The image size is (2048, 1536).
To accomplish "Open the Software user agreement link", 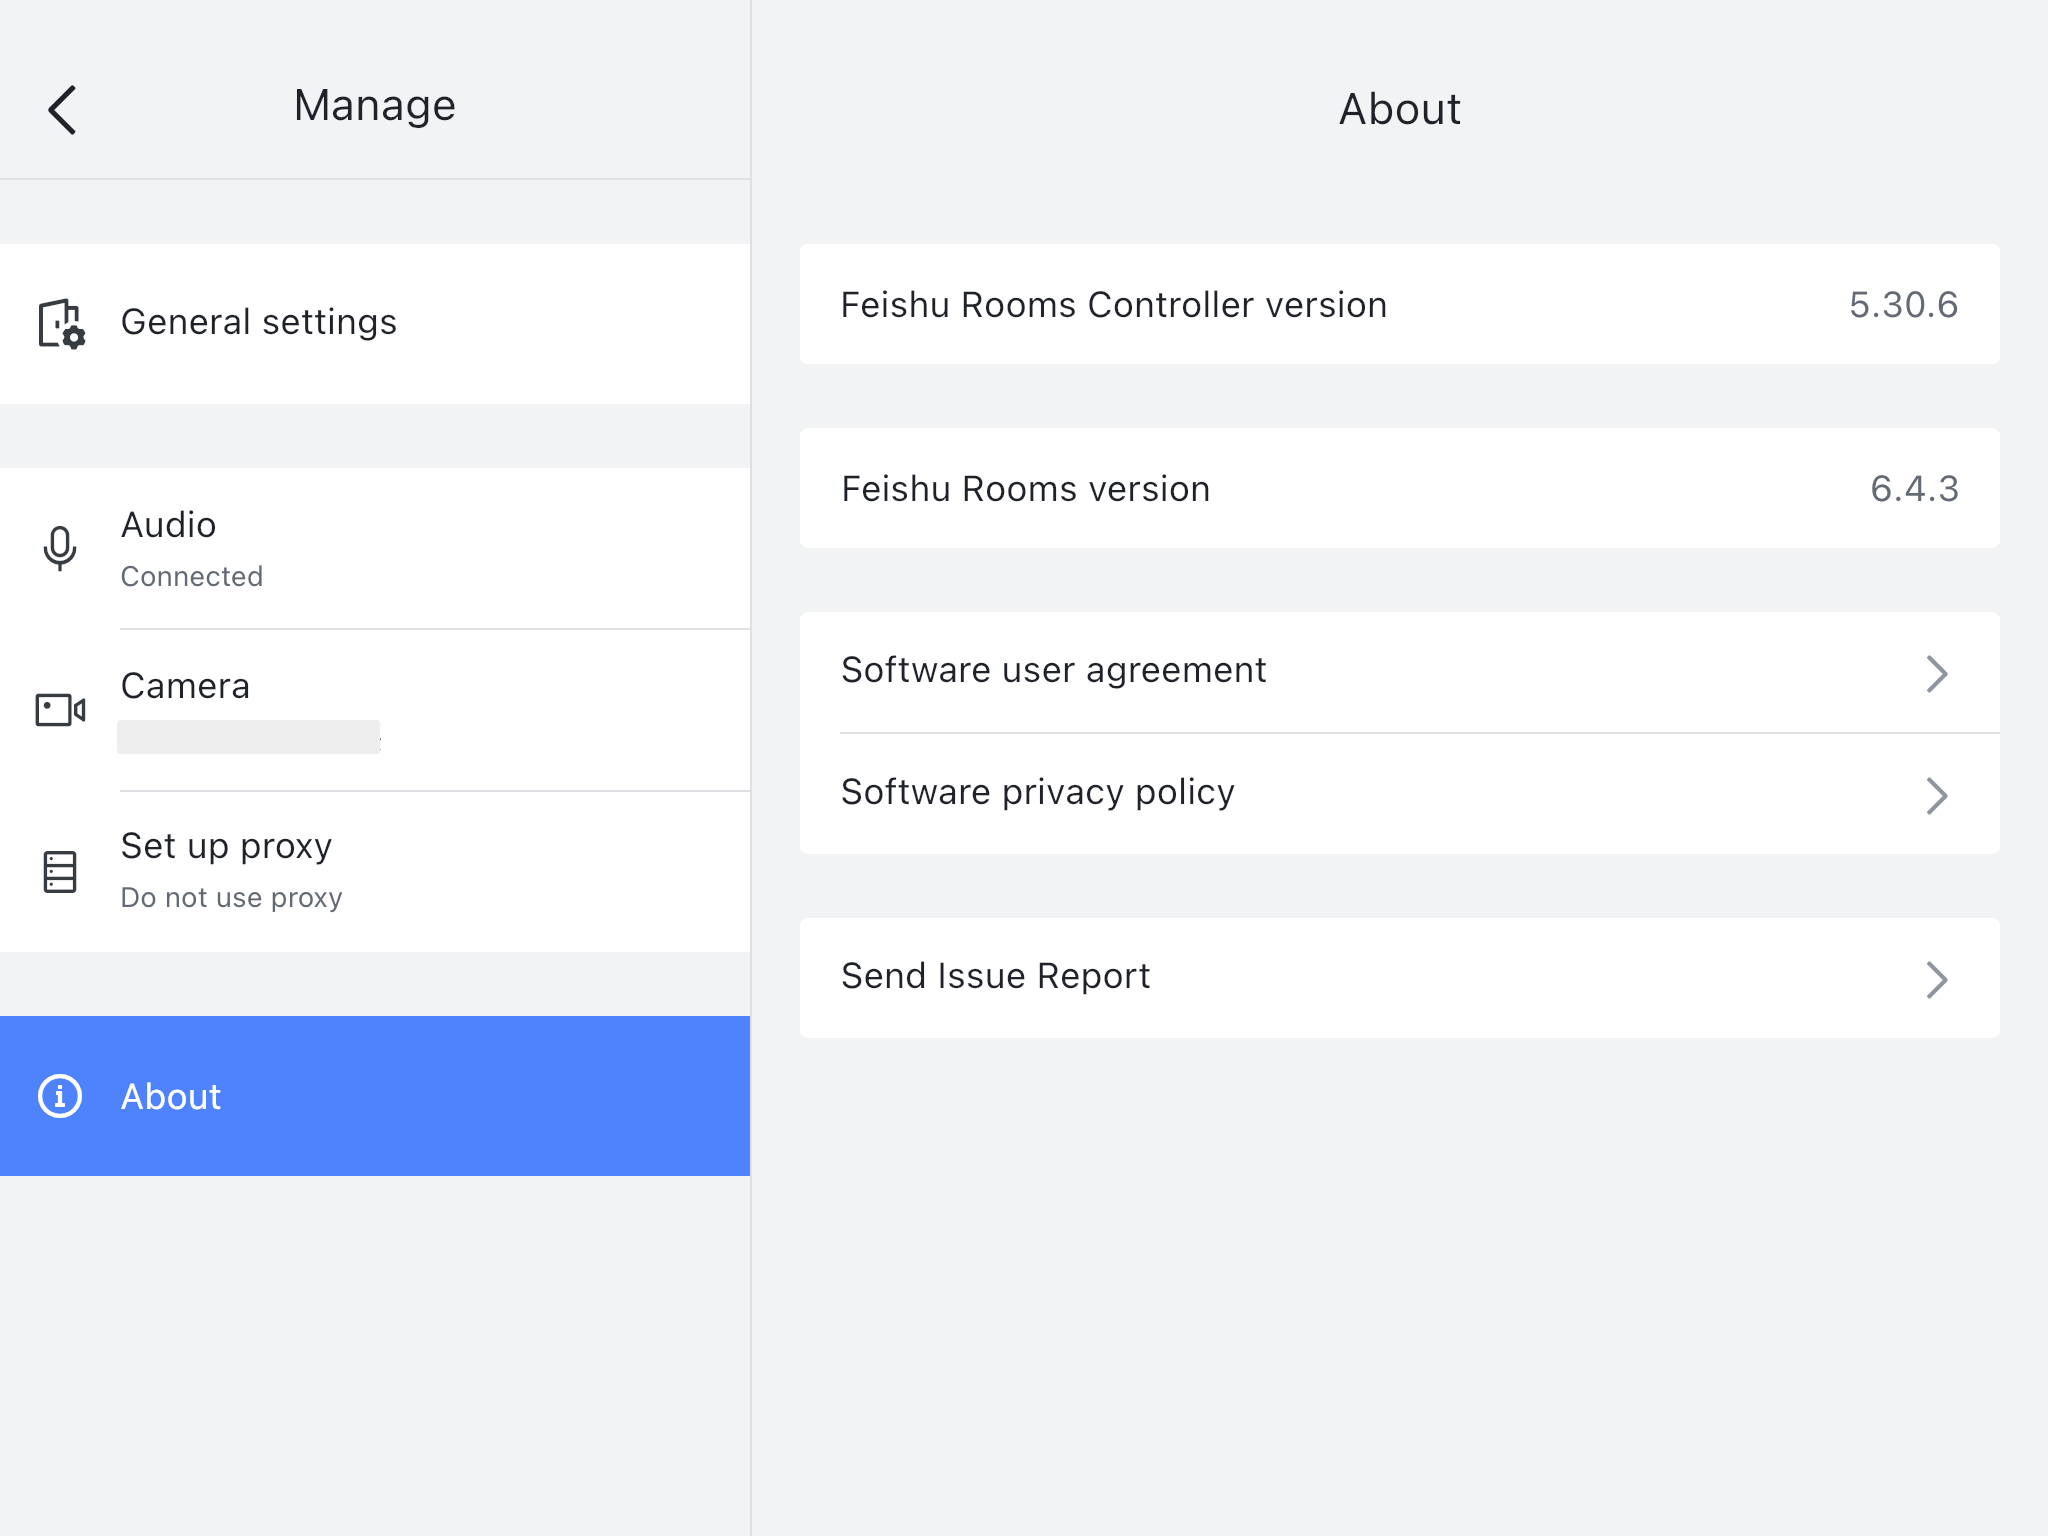I will pos(1053,670).
